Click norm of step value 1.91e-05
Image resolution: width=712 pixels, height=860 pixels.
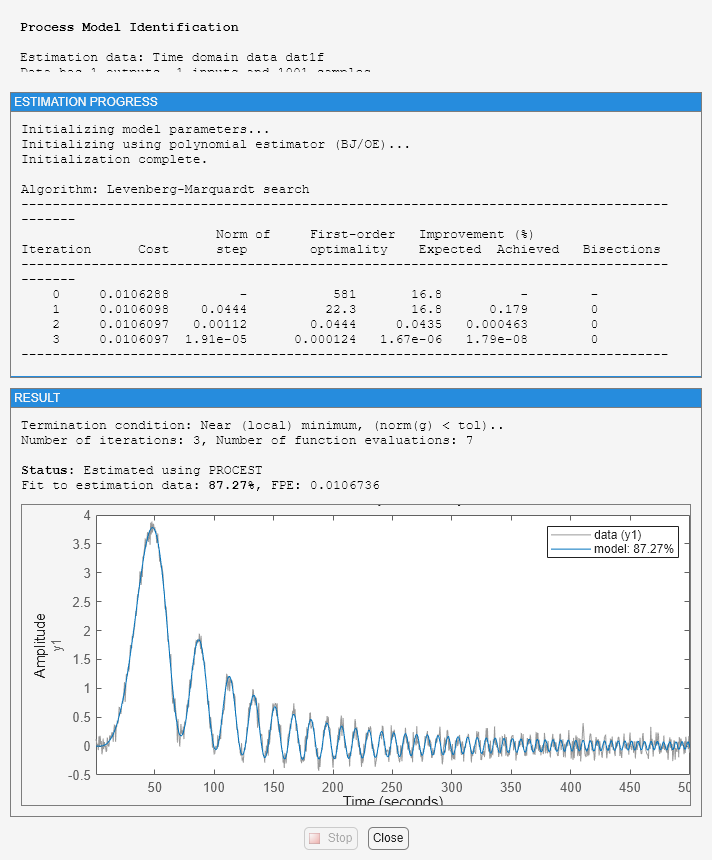[x=216, y=340]
